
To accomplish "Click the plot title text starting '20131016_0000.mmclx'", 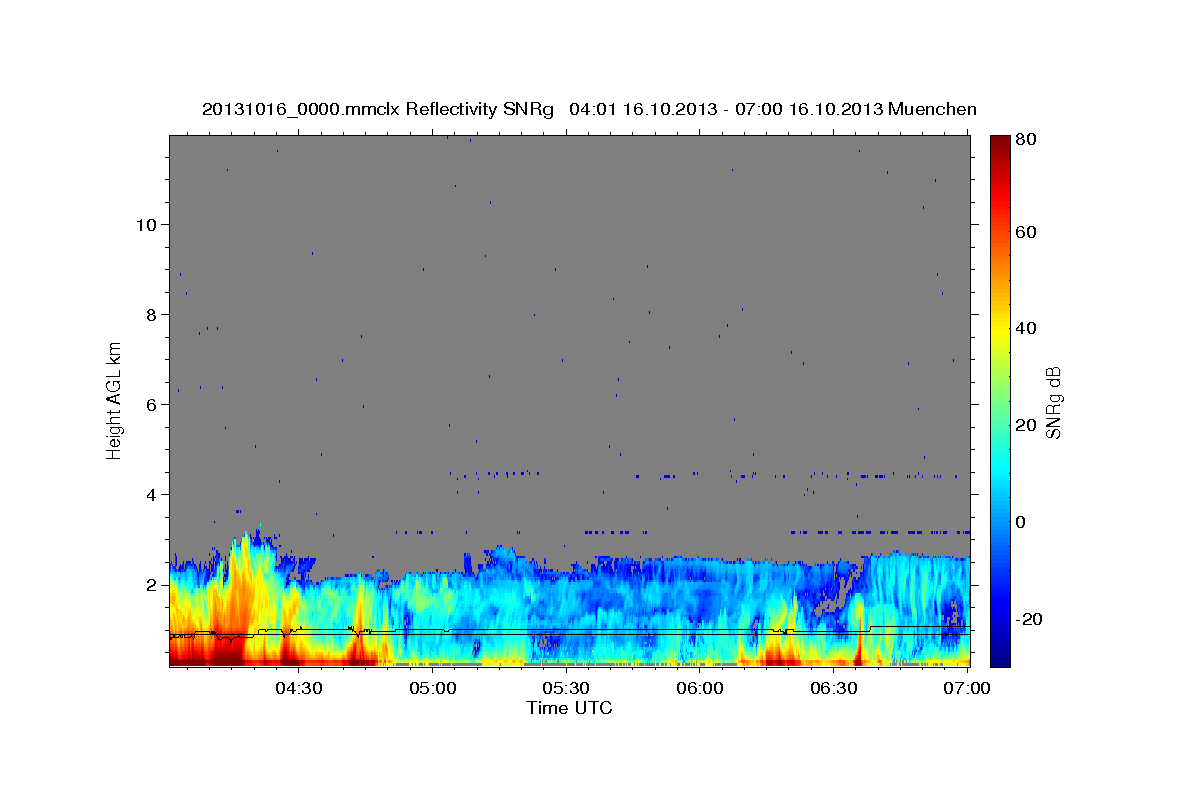I will coord(589,109).
